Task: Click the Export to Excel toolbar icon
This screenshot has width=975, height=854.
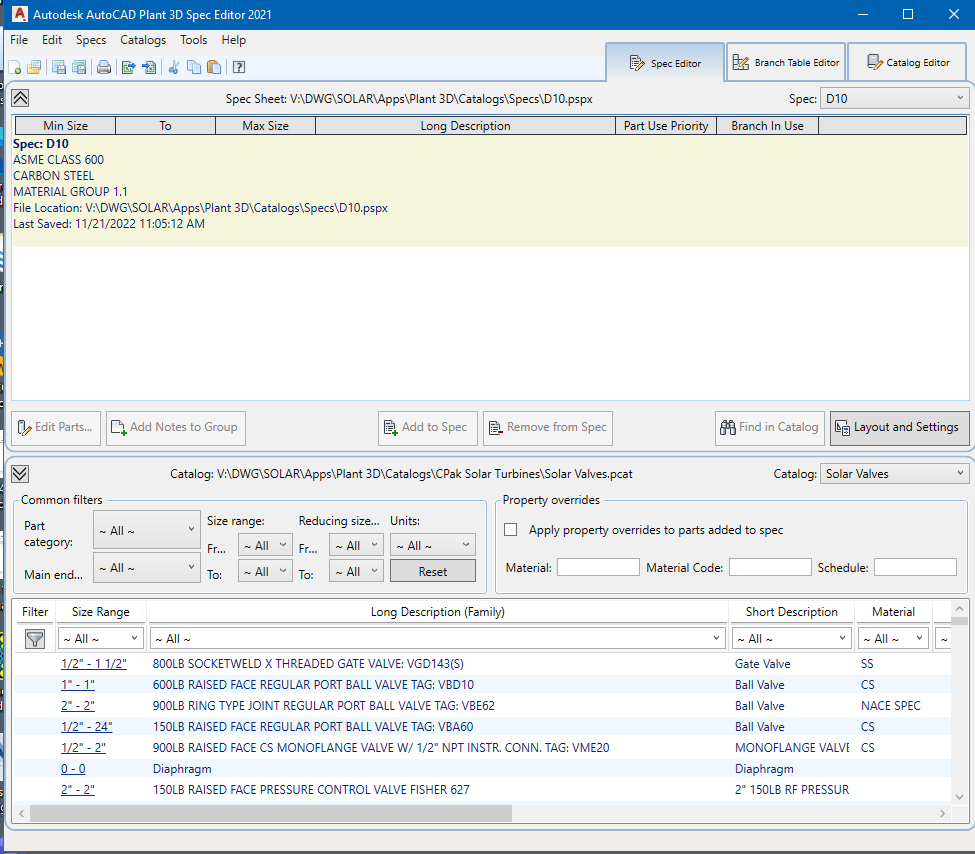Action: [128, 67]
